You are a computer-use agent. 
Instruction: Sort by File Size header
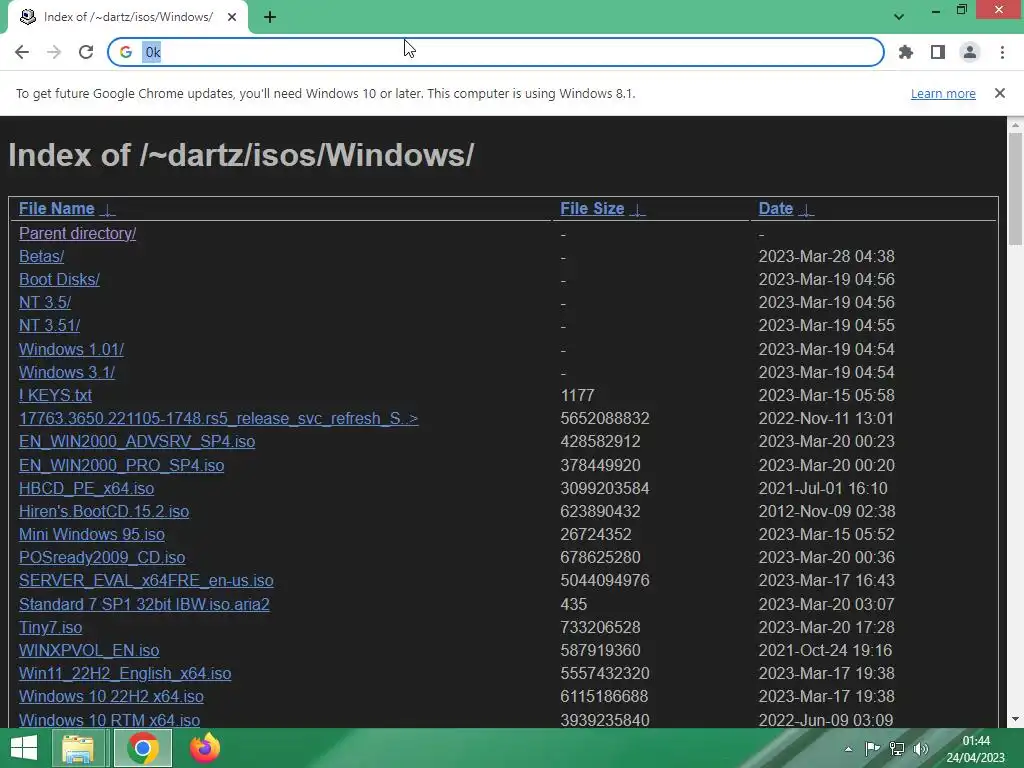pos(592,208)
